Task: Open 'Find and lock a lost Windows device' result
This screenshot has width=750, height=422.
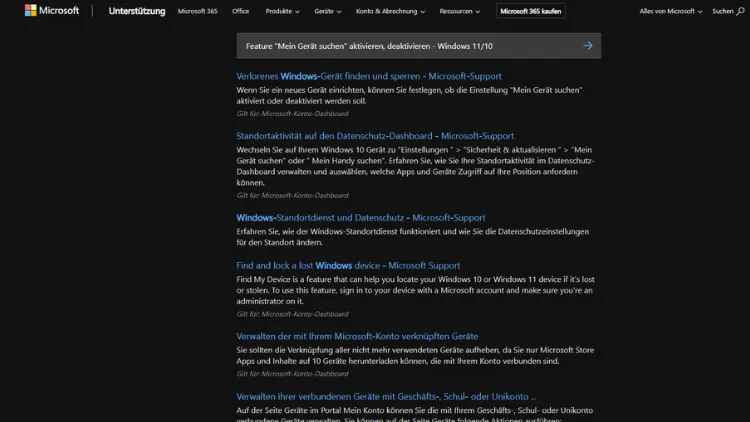Action: pos(348,266)
